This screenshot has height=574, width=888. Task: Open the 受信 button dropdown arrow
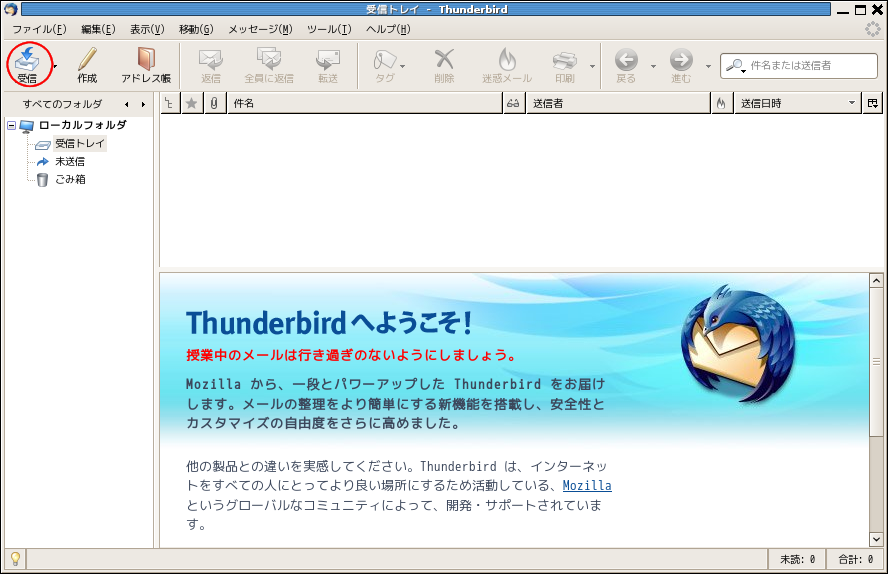click(55, 66)
